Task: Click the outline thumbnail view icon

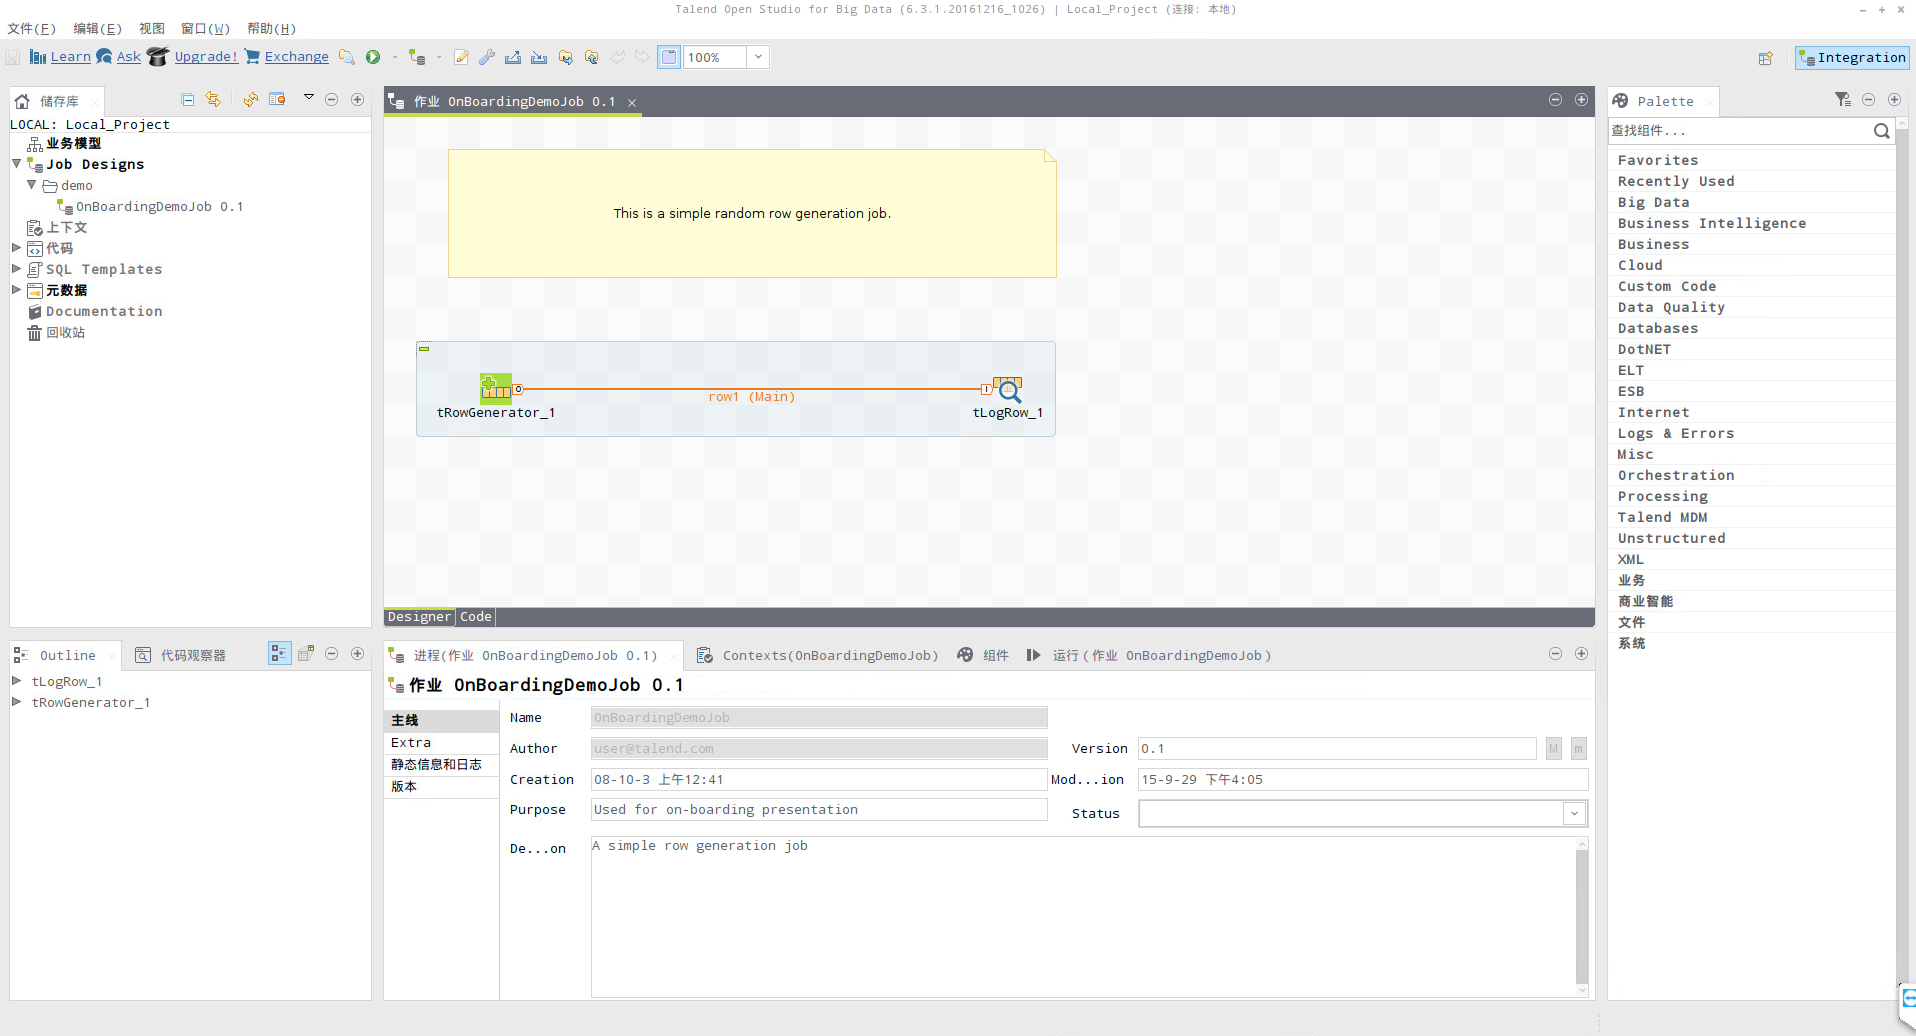Action: 306,653
